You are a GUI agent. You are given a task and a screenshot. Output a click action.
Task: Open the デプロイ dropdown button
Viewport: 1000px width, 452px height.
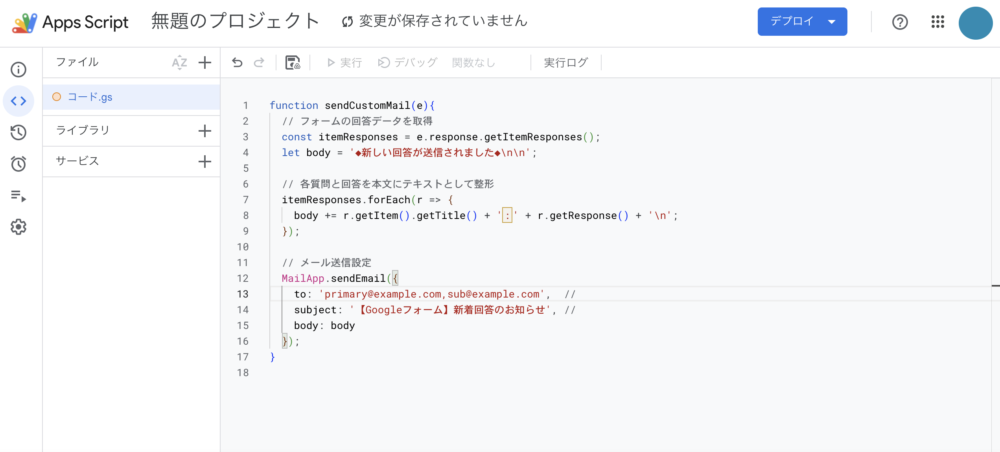click(x=802, y=22)
